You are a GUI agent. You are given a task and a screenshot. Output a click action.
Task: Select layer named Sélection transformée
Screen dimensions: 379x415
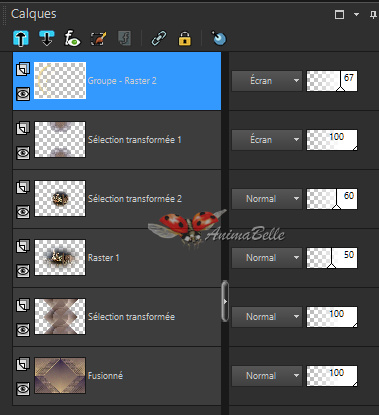click(x=131, y=317)
